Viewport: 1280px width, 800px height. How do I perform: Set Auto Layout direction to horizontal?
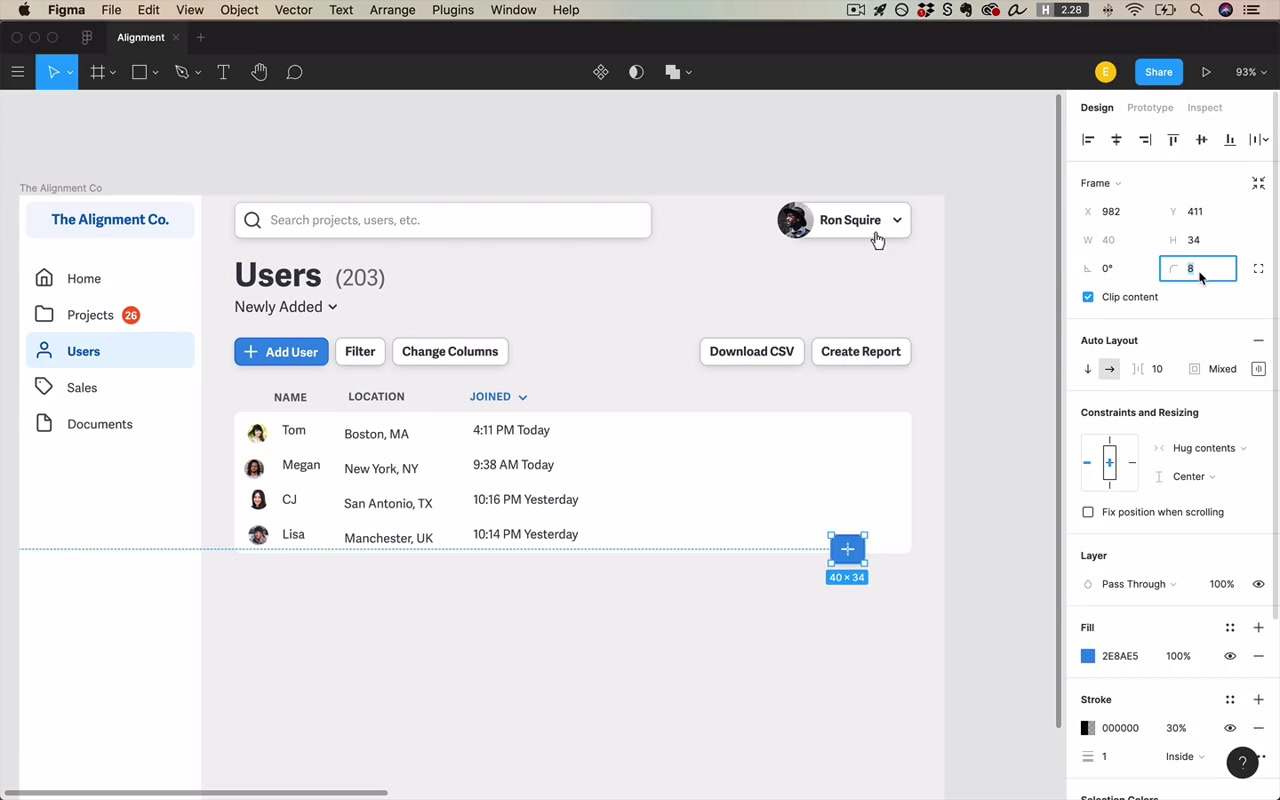coord(1109,369)
